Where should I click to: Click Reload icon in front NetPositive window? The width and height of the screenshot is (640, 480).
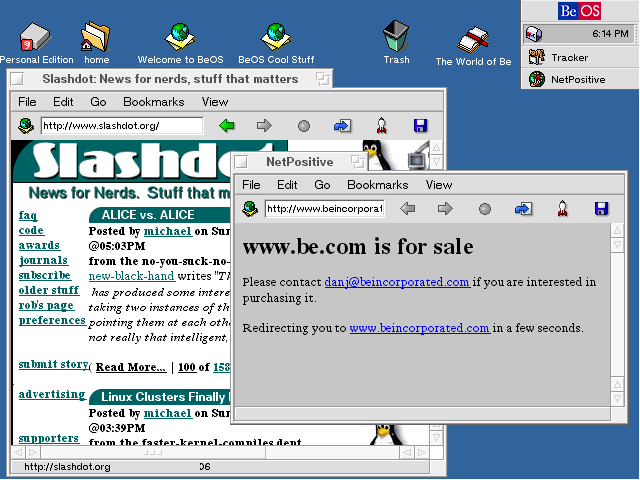(523, 209)
